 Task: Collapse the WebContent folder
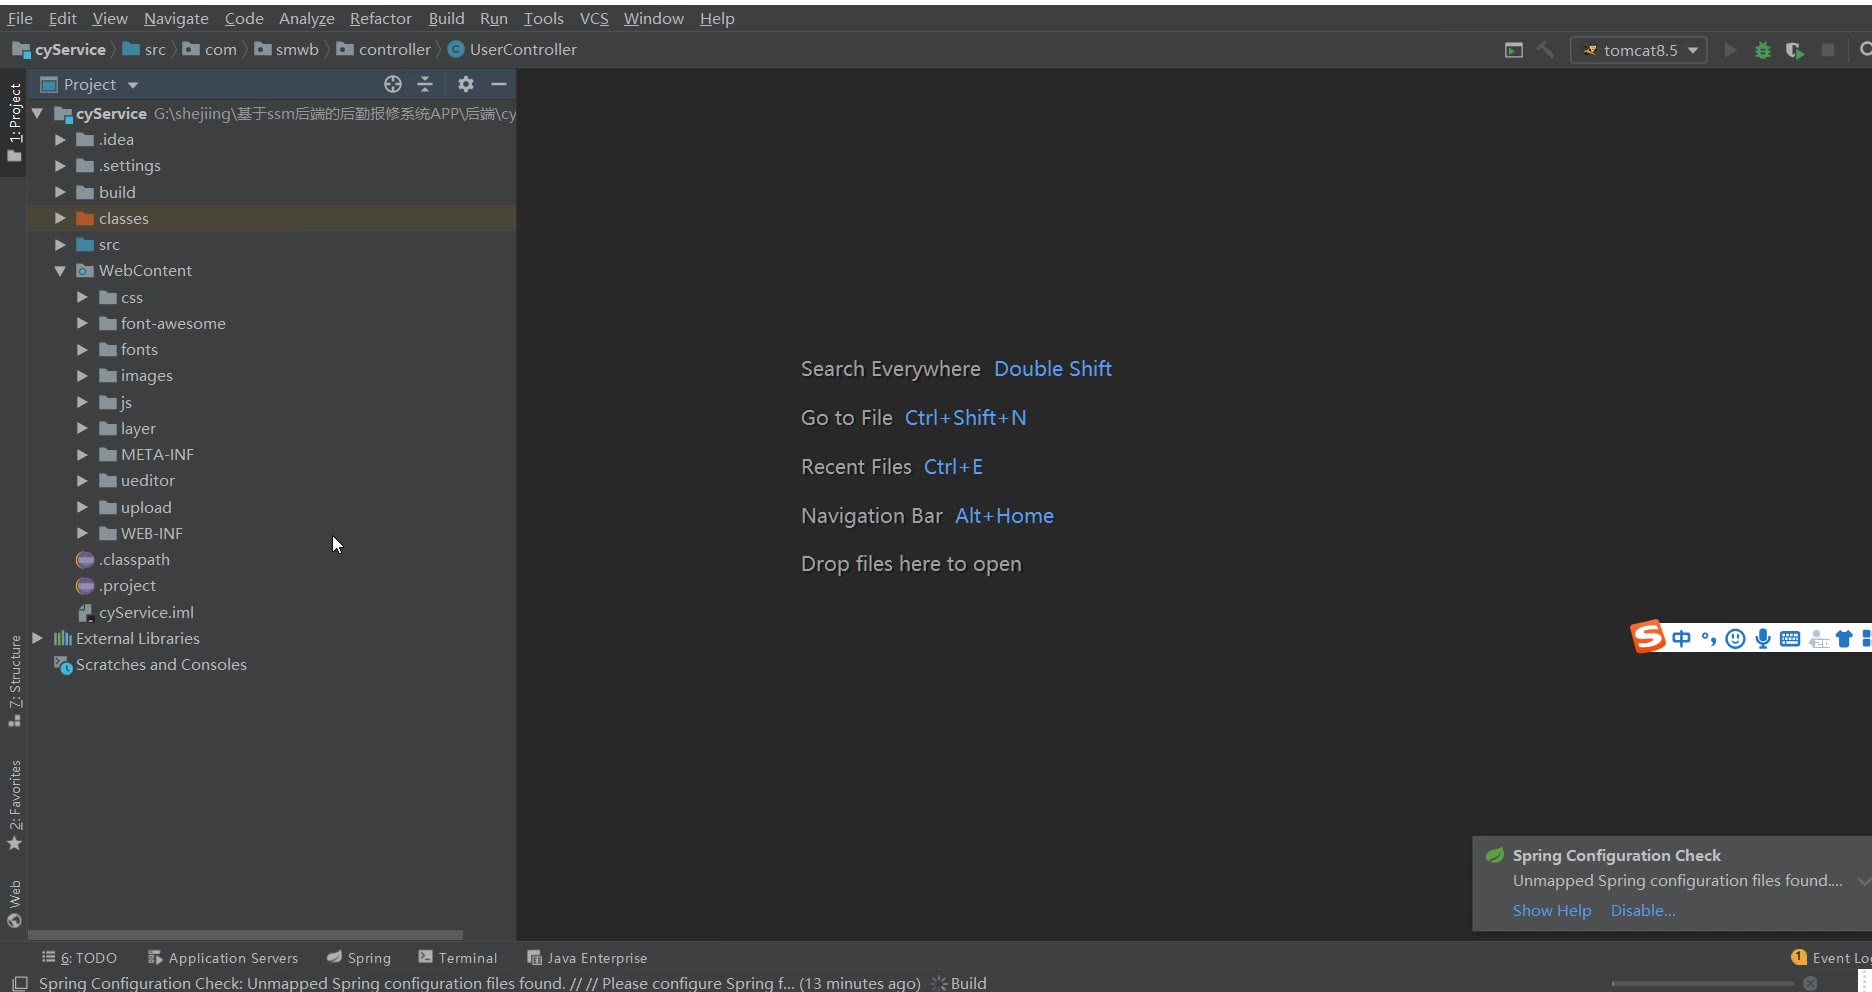pos(60,271)
